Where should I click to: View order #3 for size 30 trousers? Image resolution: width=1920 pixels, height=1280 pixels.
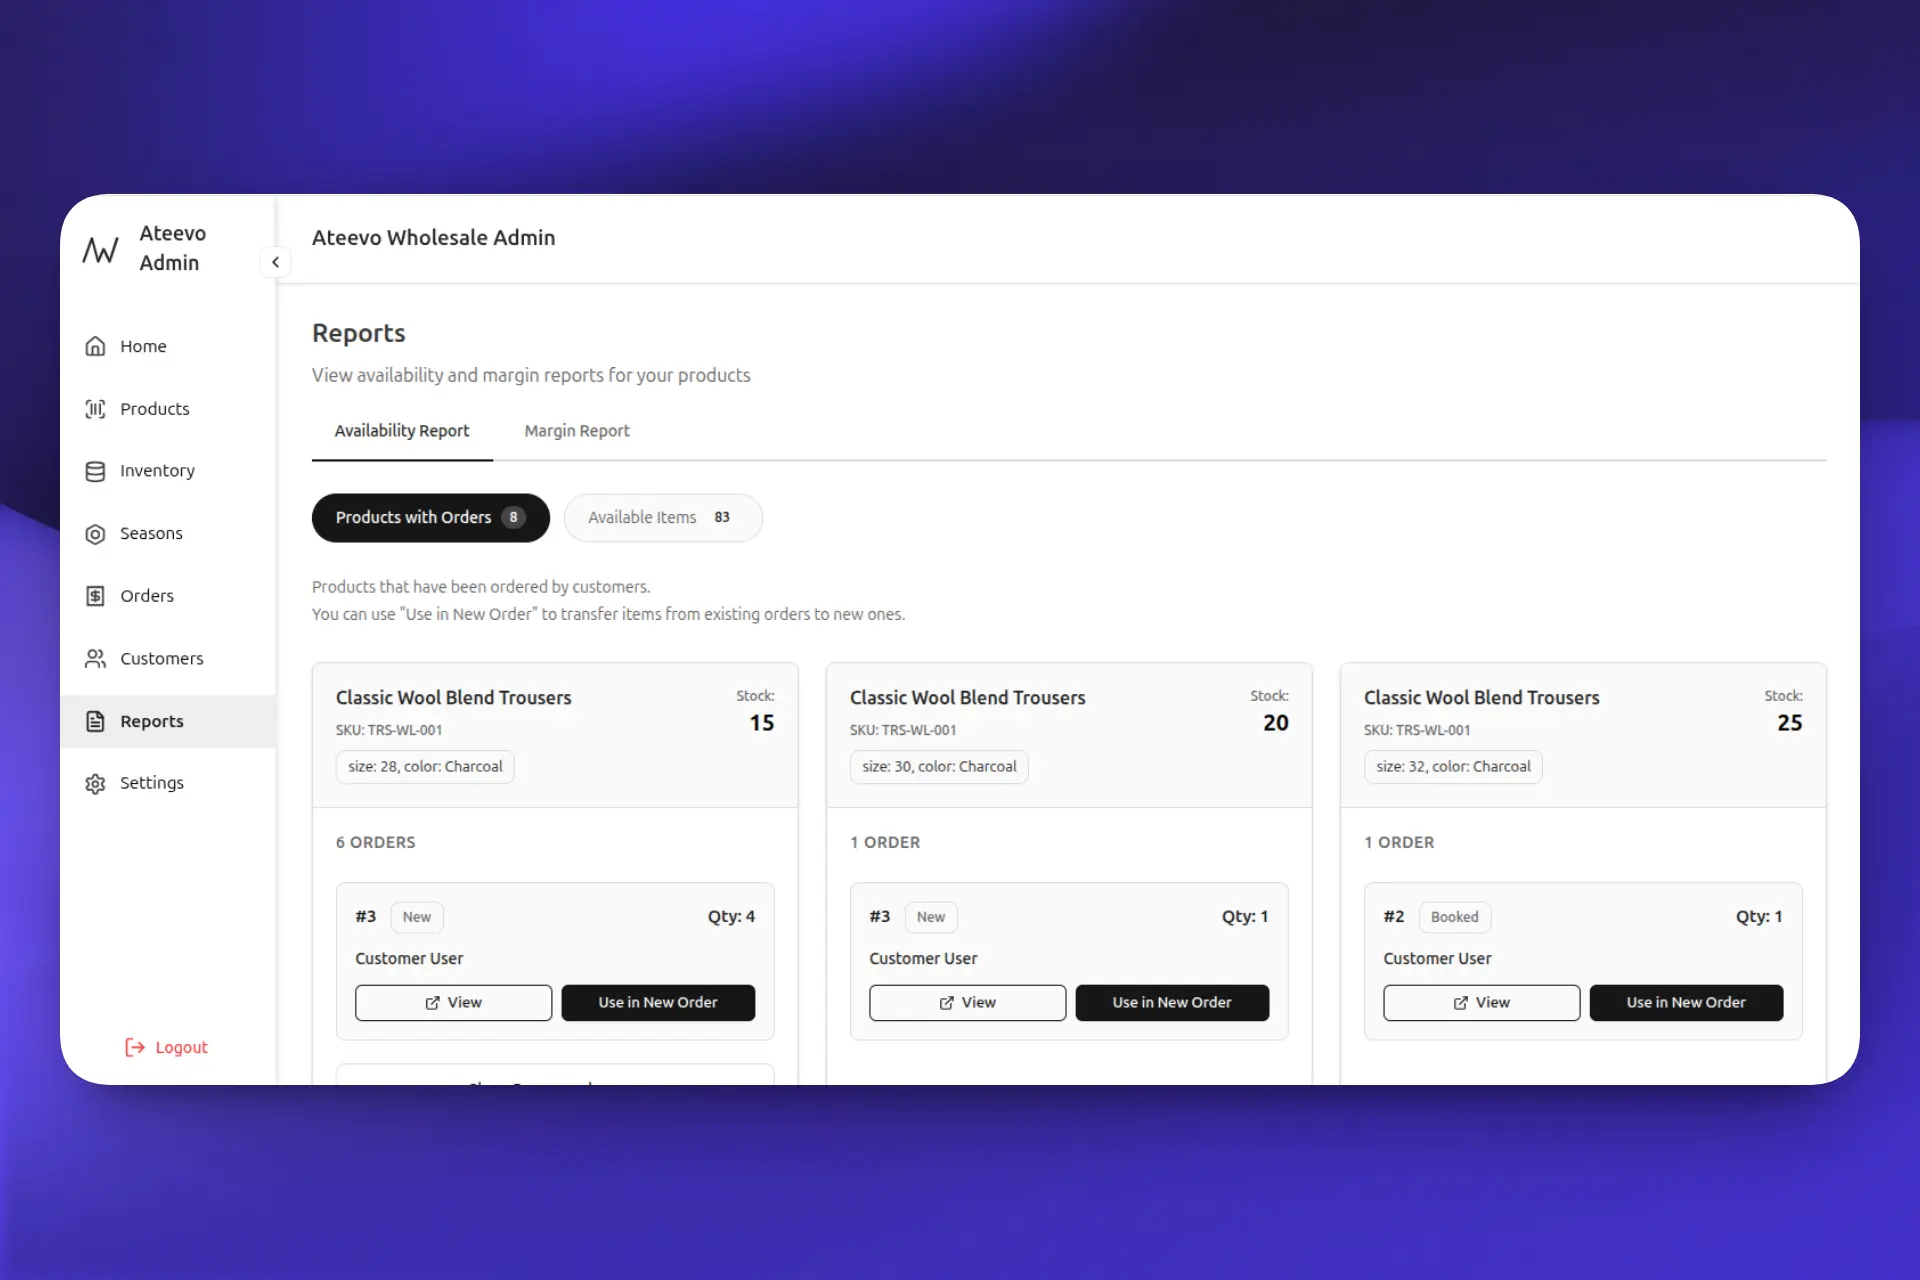967,1003
